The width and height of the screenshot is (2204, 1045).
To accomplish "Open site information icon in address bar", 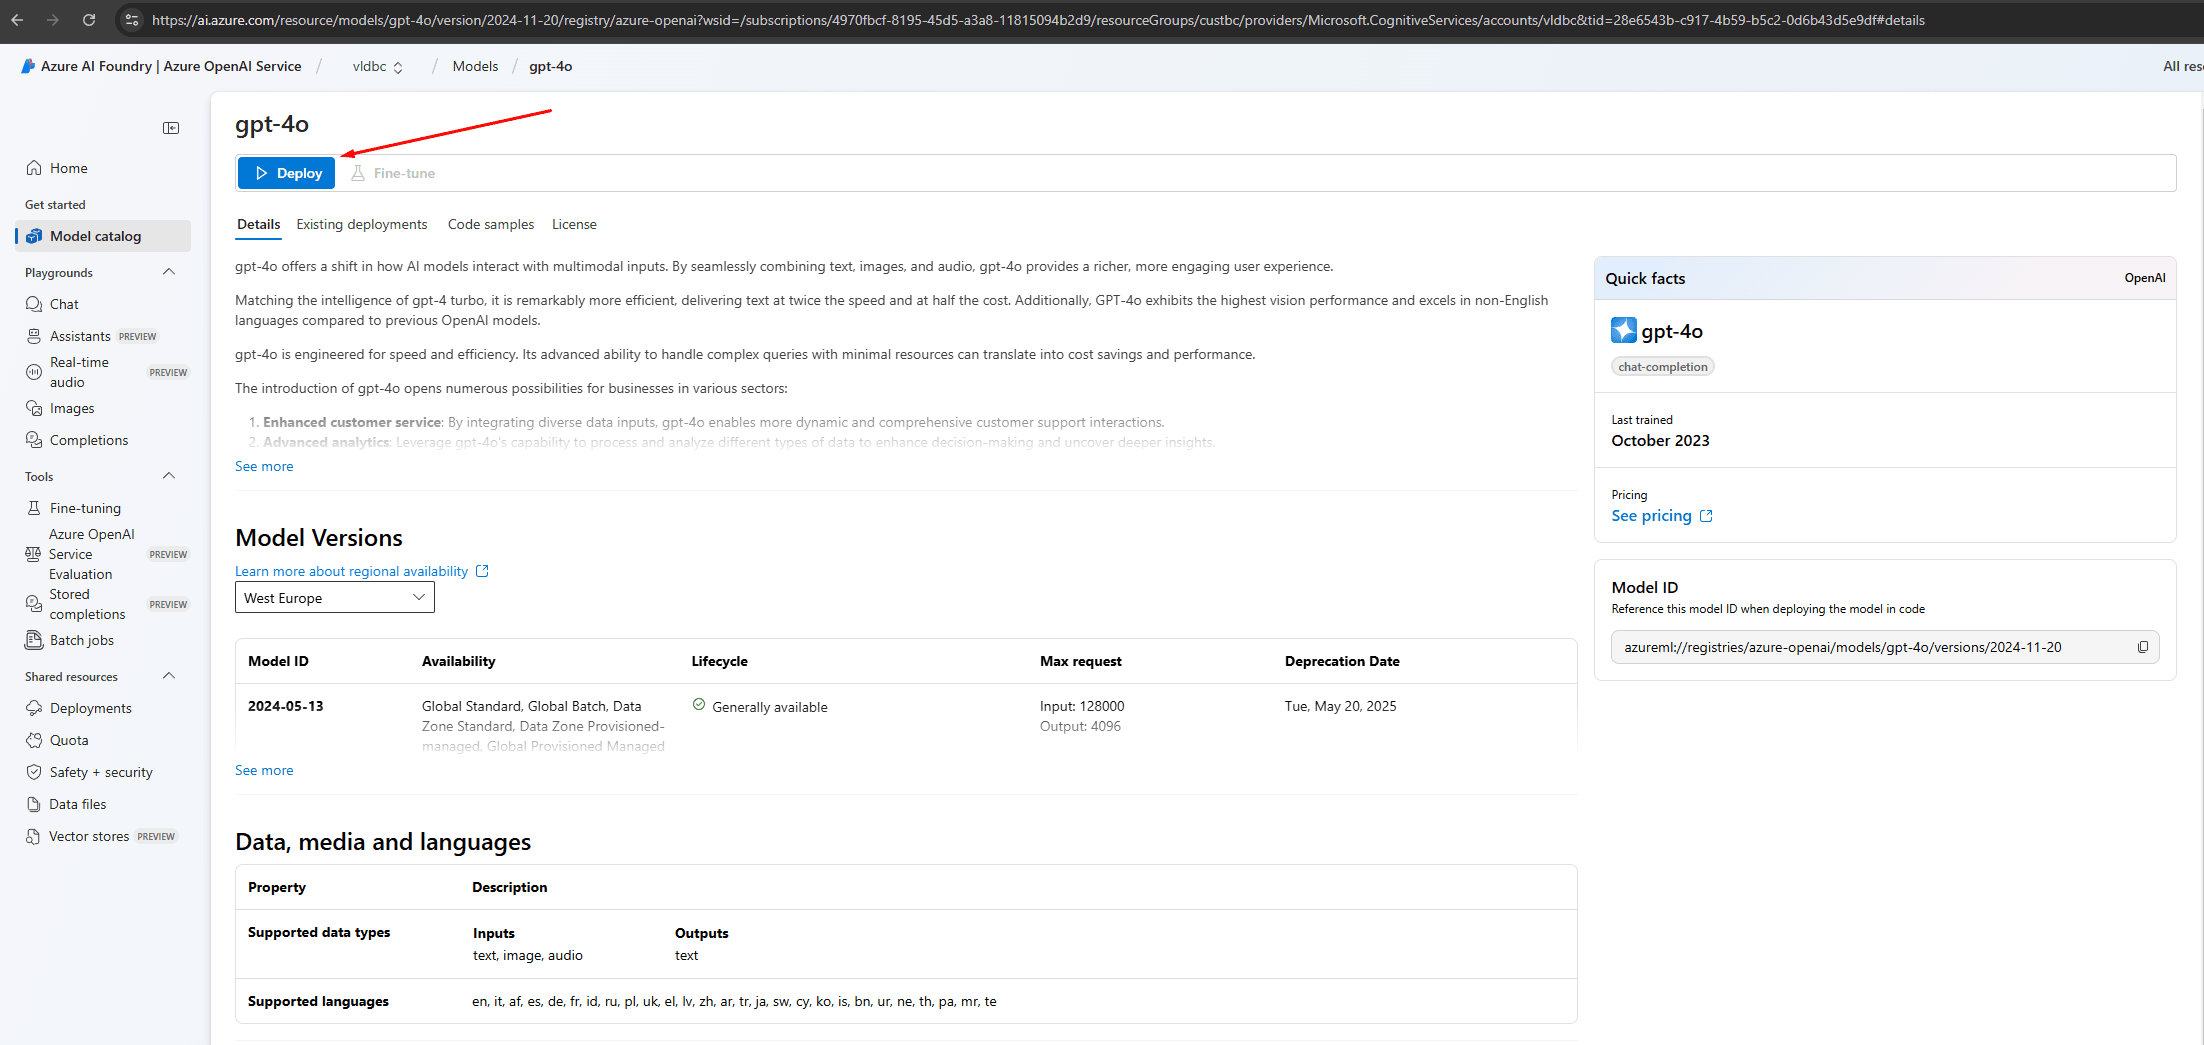I will (131, 20).
